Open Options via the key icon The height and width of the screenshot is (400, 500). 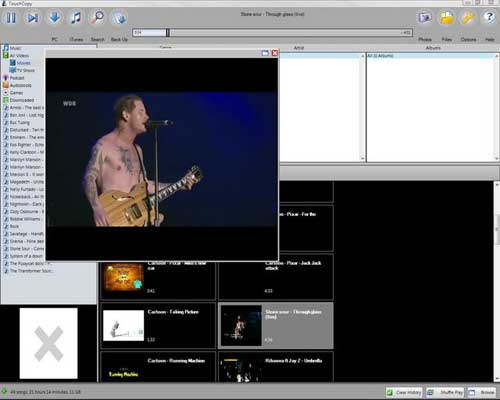point(468,17)
